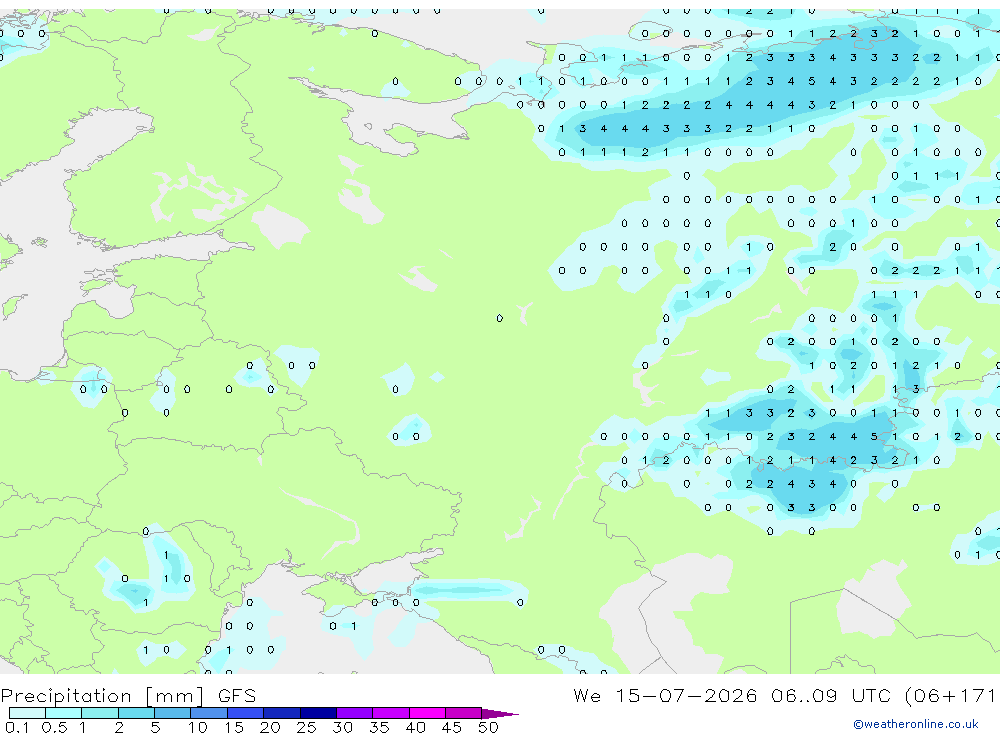Click the legend tick label '50'

tap(488, 727)
